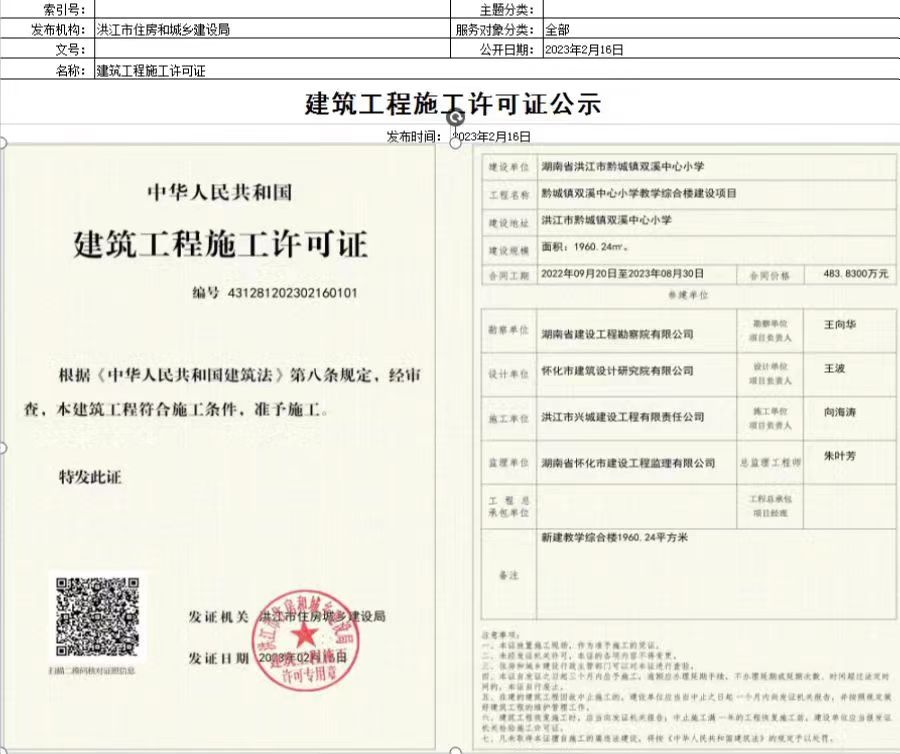The width and height of the screenshot is (900, 754).
Task: Click the project name 黔城镇双溪中心小学教学综合楼建设项目
Action: [x=639, y=193]
